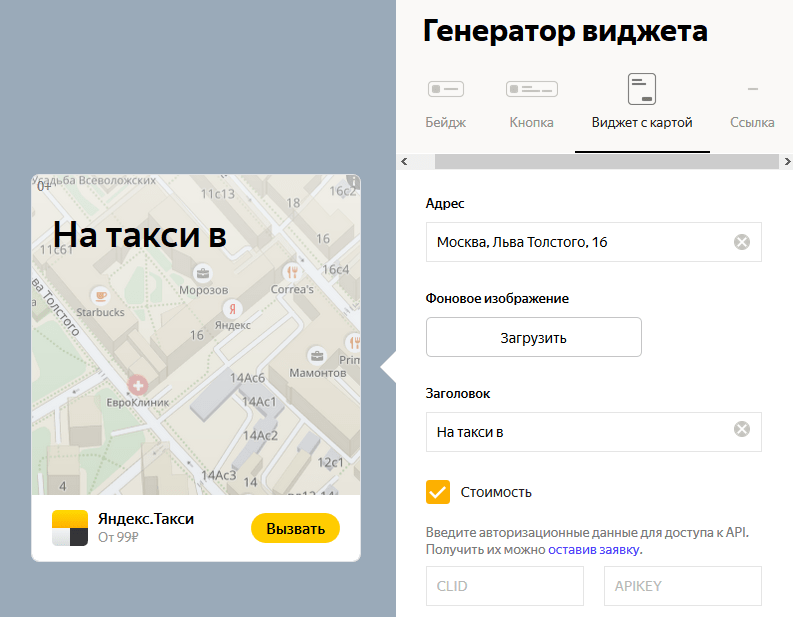This screenshot has width=793, height=617.
Task: Focus the APIKEY input field
Action: [x=683, y=586]
